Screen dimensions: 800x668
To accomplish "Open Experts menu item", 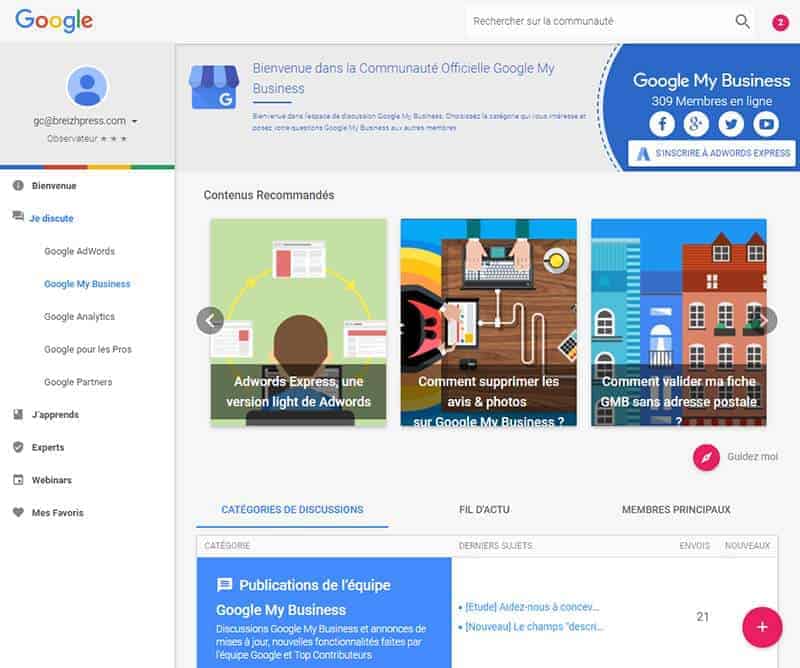I will pyautogui.click(x=48, y=448).
